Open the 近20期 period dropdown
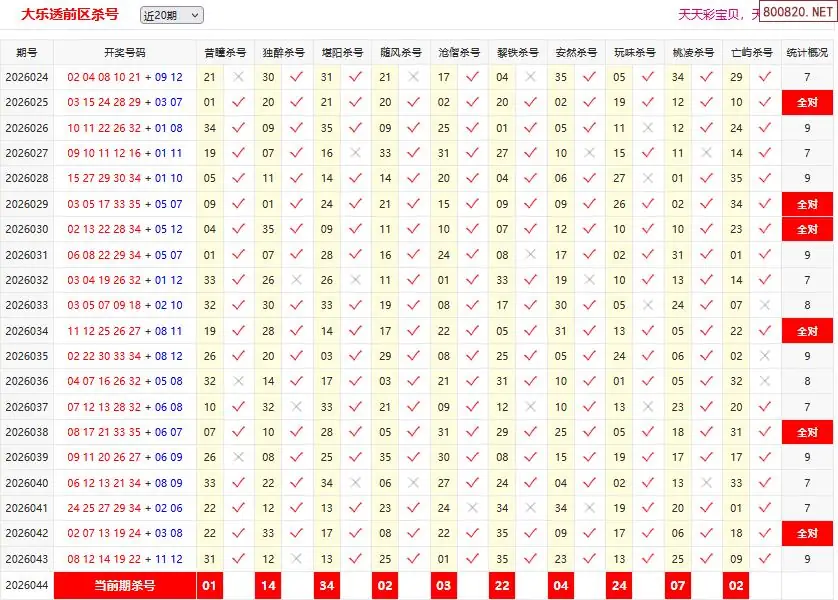Screen dimensions: 838x600 (x=171, y=15)
